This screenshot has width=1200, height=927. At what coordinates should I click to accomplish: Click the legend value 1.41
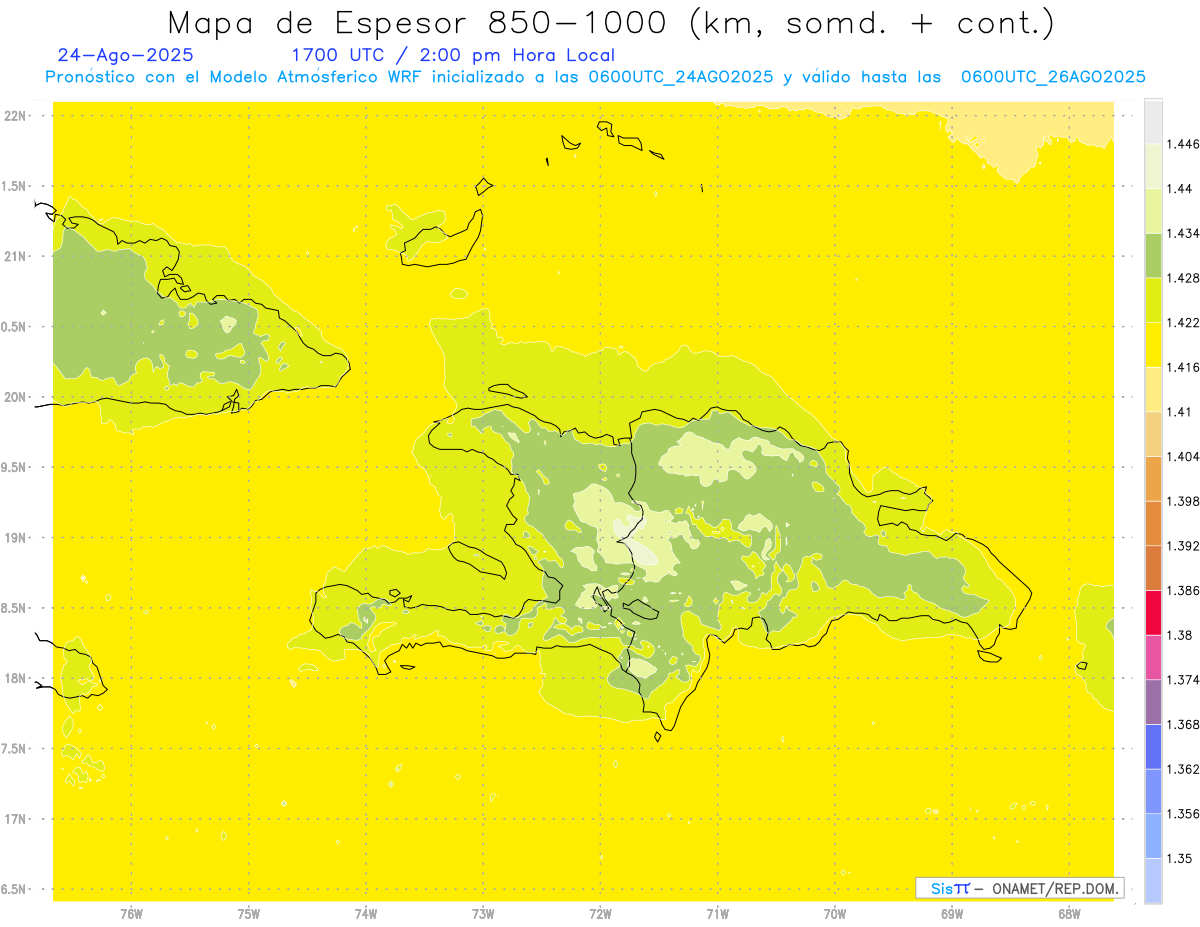point(1180,412)
